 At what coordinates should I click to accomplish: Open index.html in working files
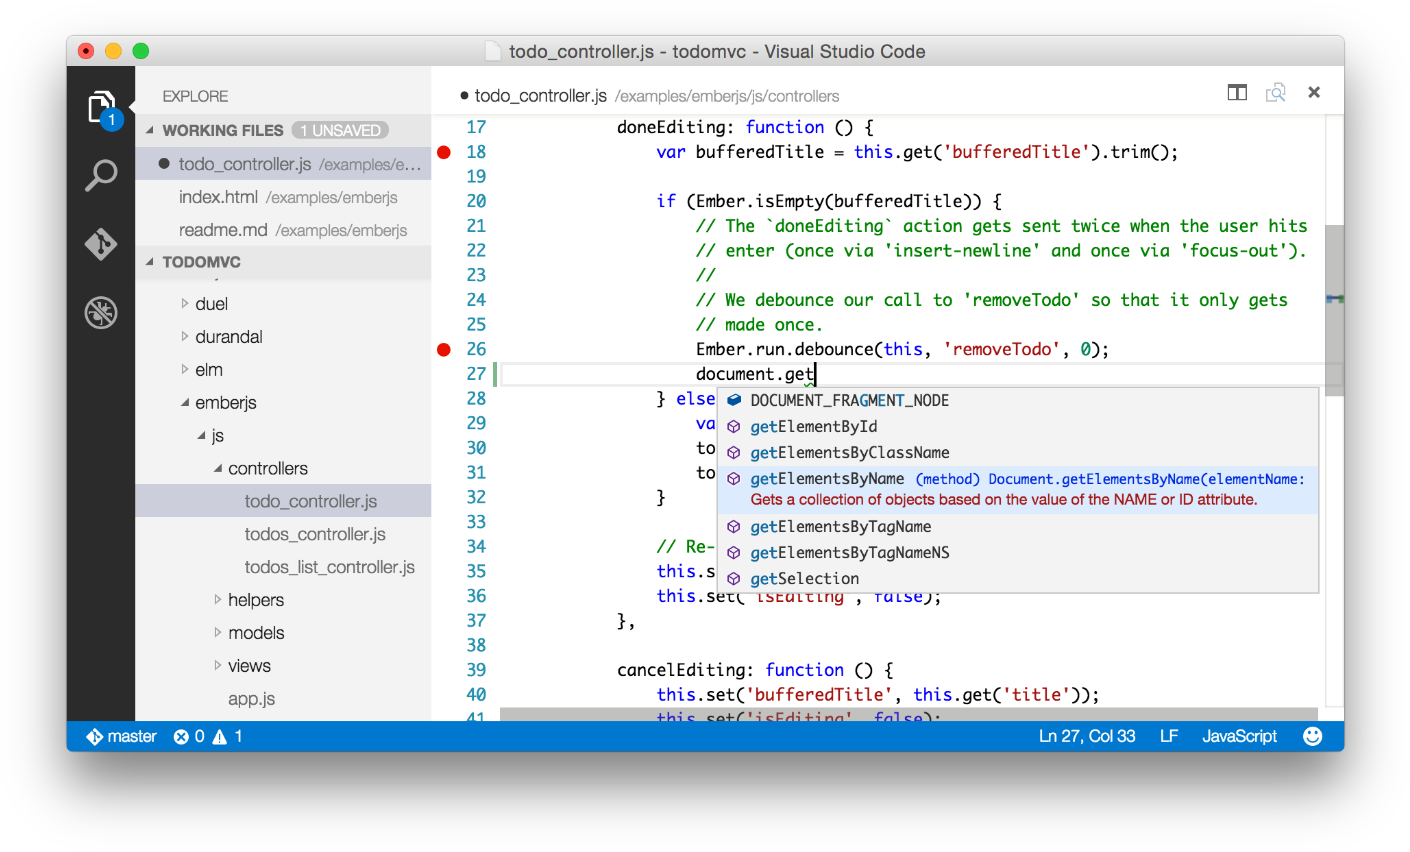point(283,197)
